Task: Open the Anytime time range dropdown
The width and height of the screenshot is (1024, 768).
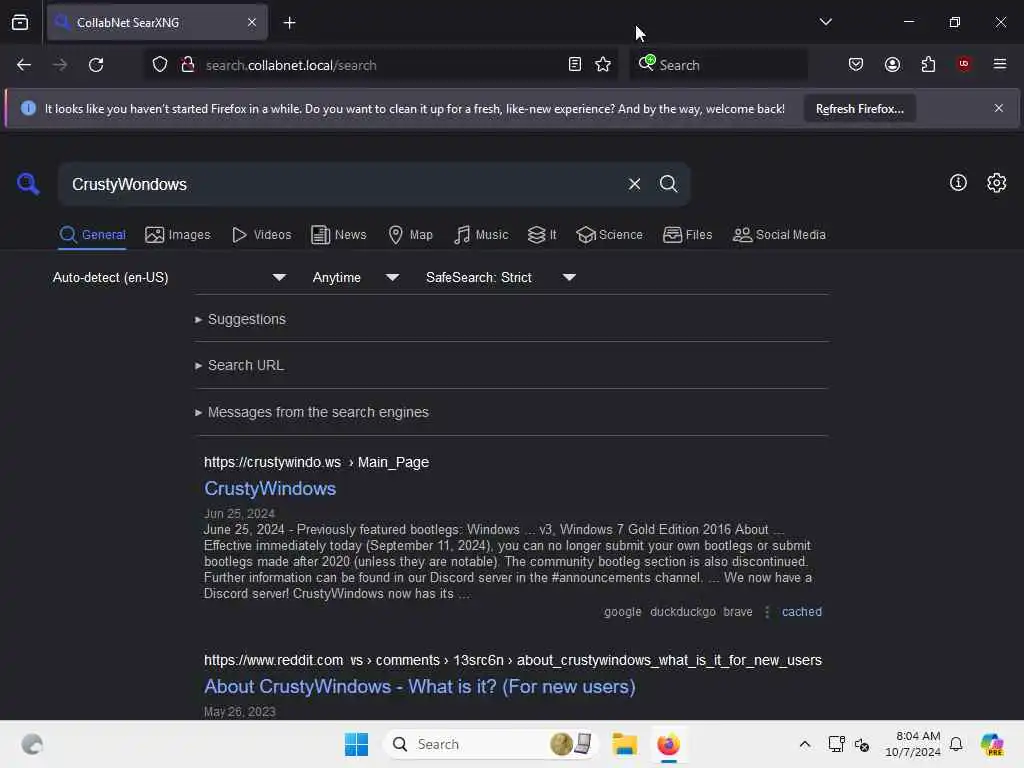Action: pyautogui.click(x=356, y=278)
